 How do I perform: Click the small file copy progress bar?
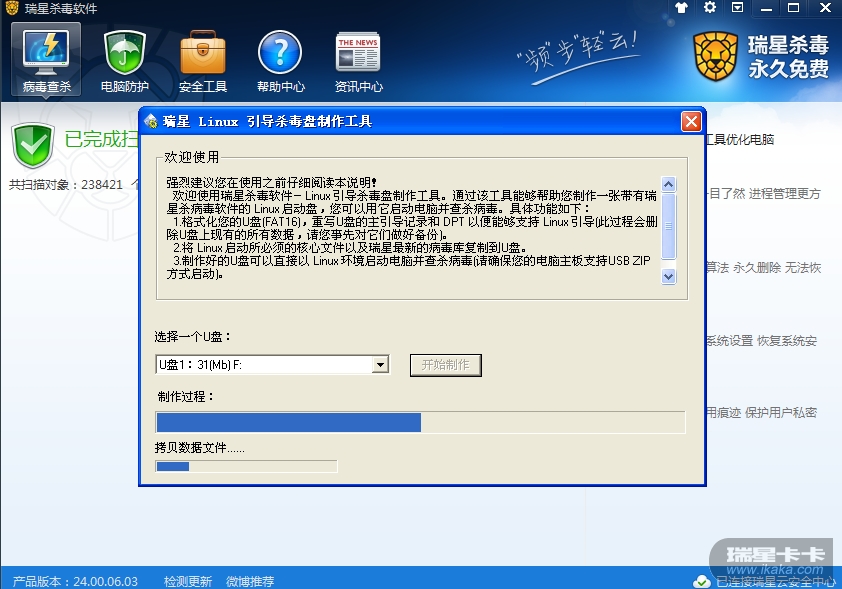(x=246, y=466)
